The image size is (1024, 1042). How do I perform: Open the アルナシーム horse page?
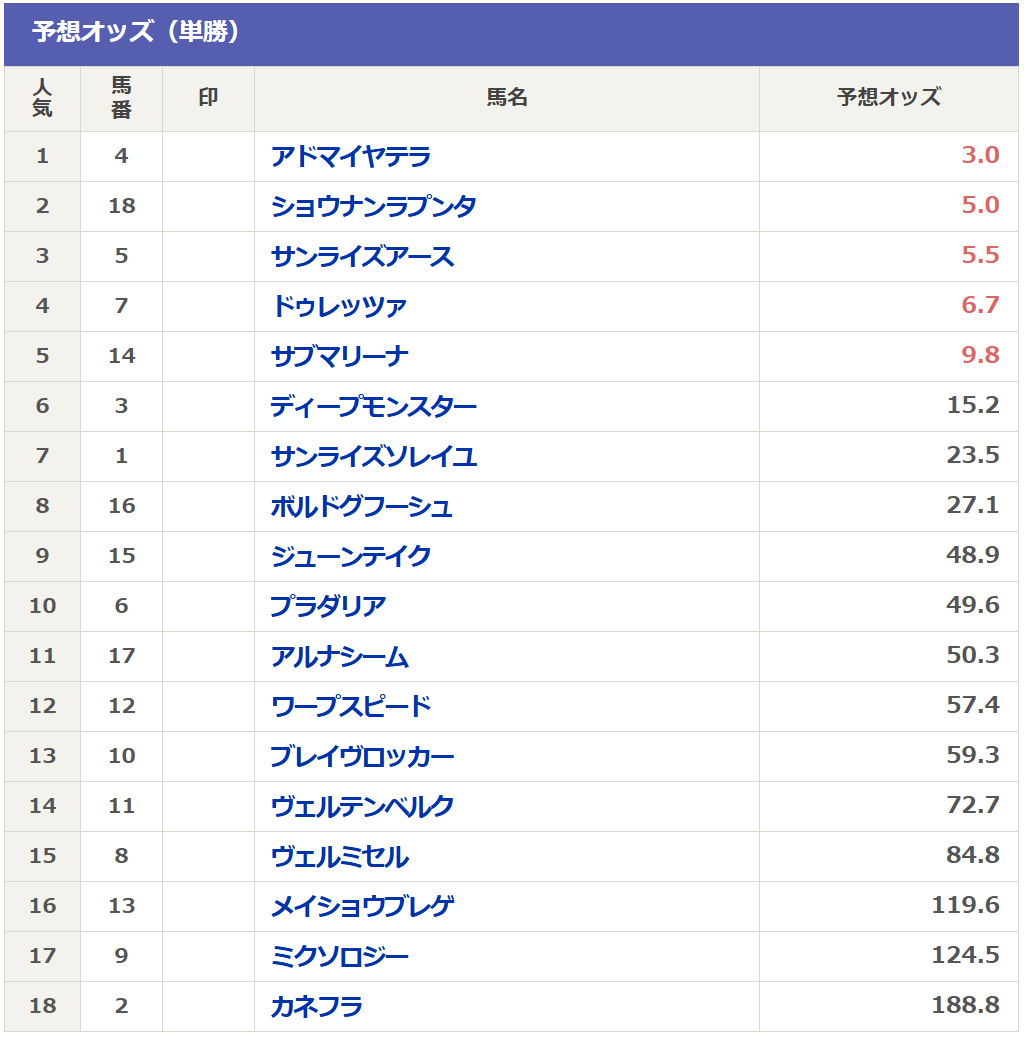click(x=339, y=657)
